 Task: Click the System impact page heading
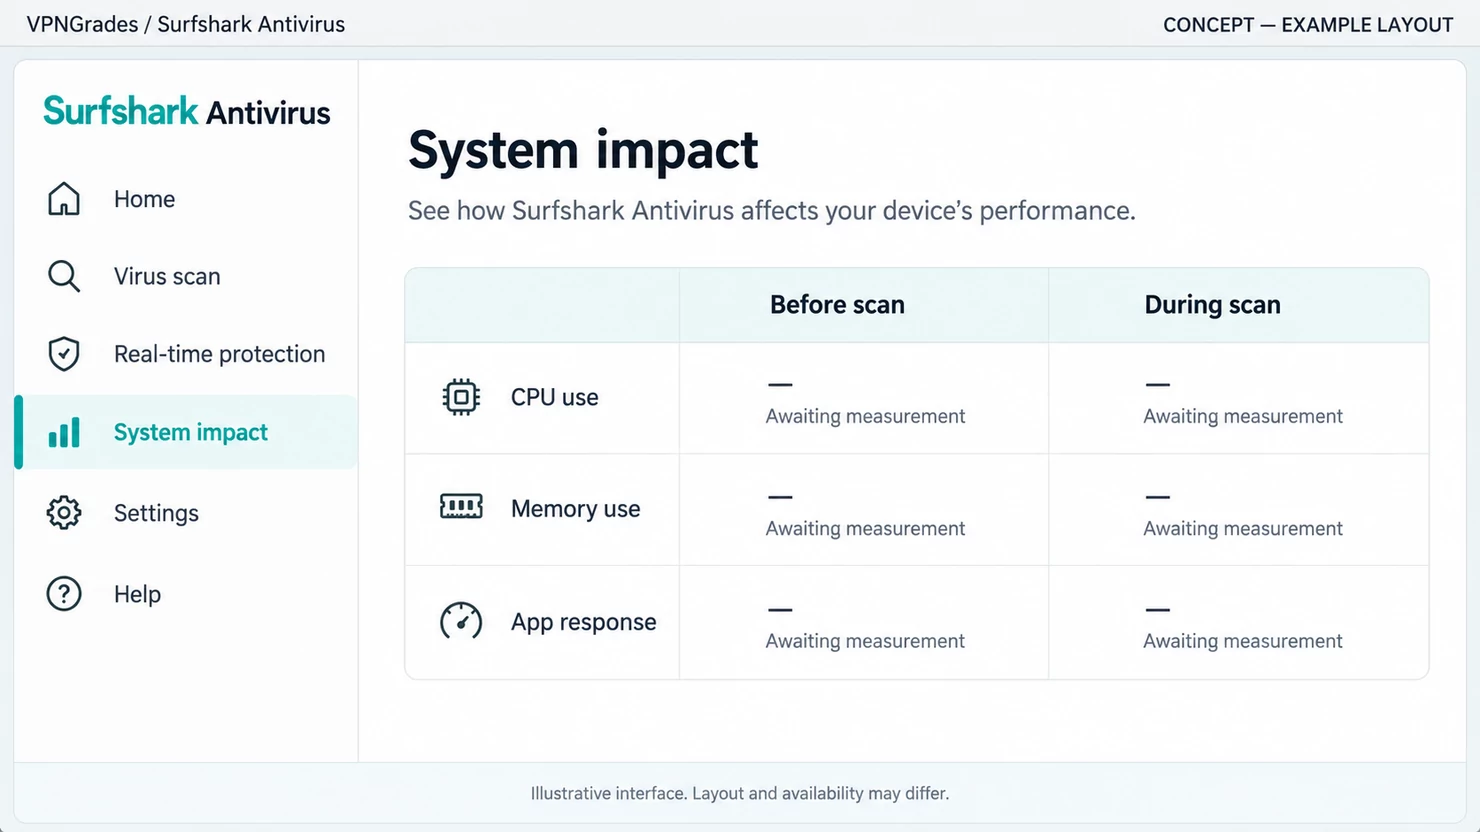583,151
